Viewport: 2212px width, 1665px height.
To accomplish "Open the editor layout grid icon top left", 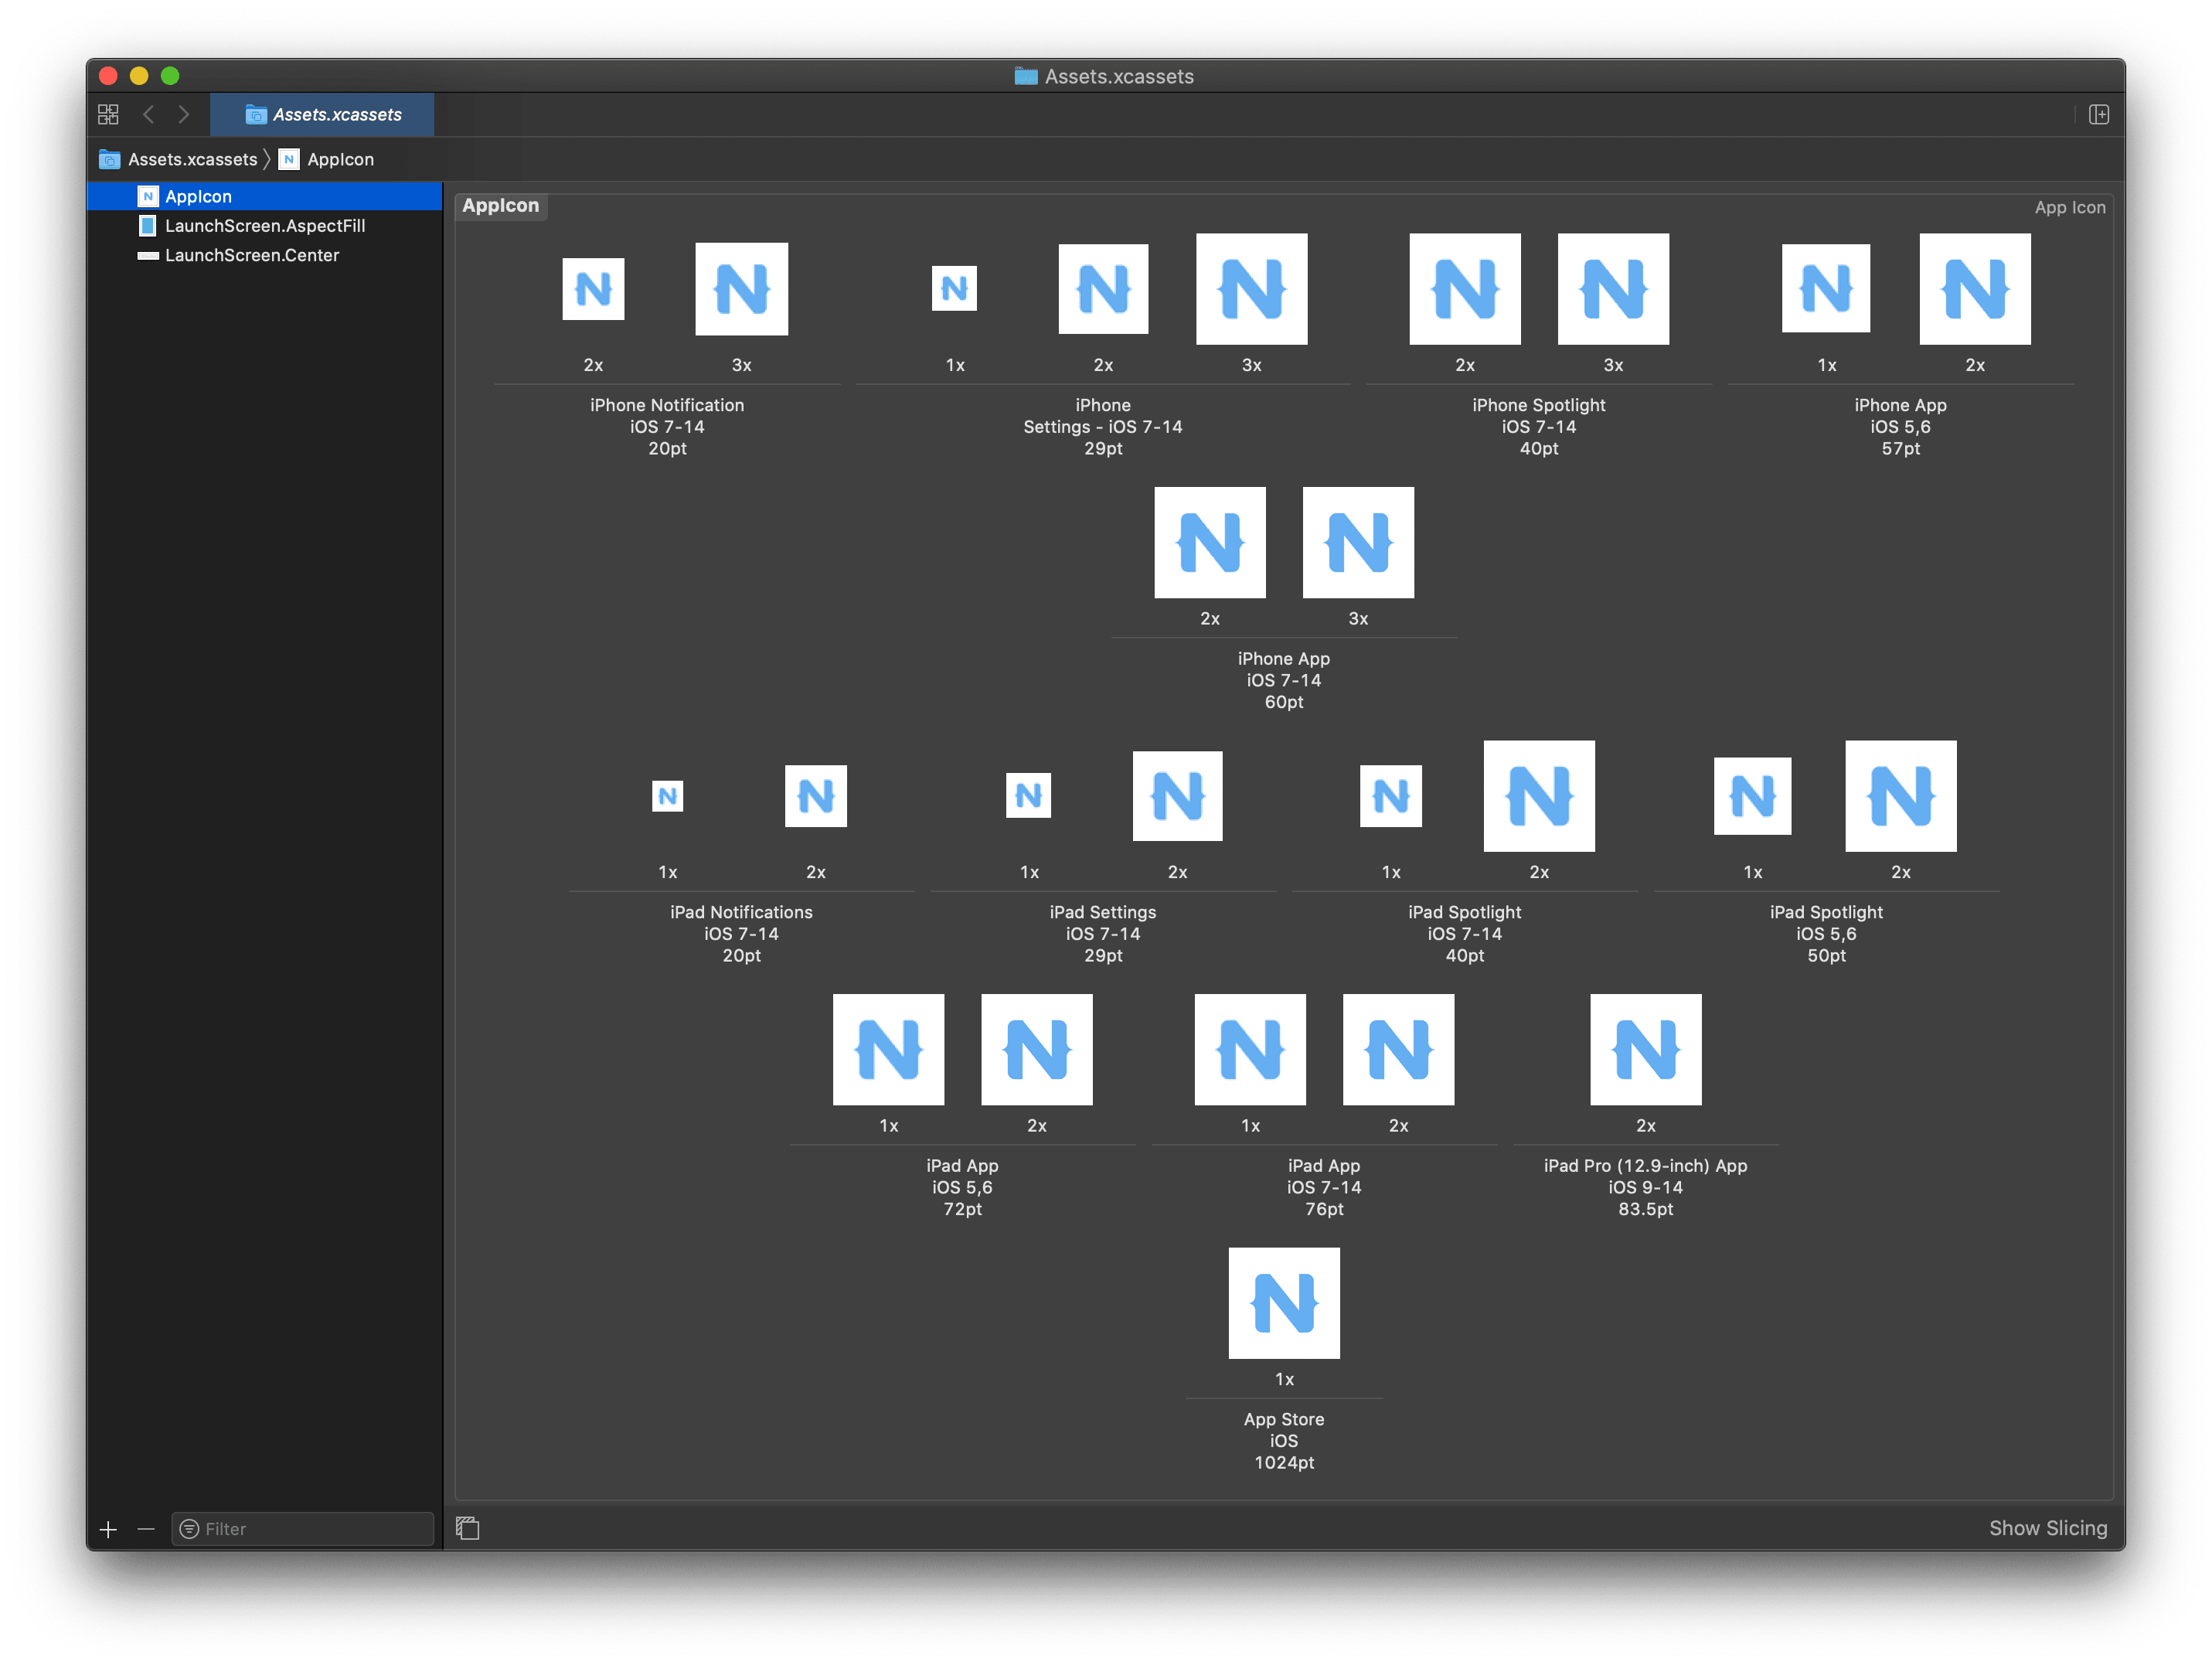I will click(x=108, y=114).
